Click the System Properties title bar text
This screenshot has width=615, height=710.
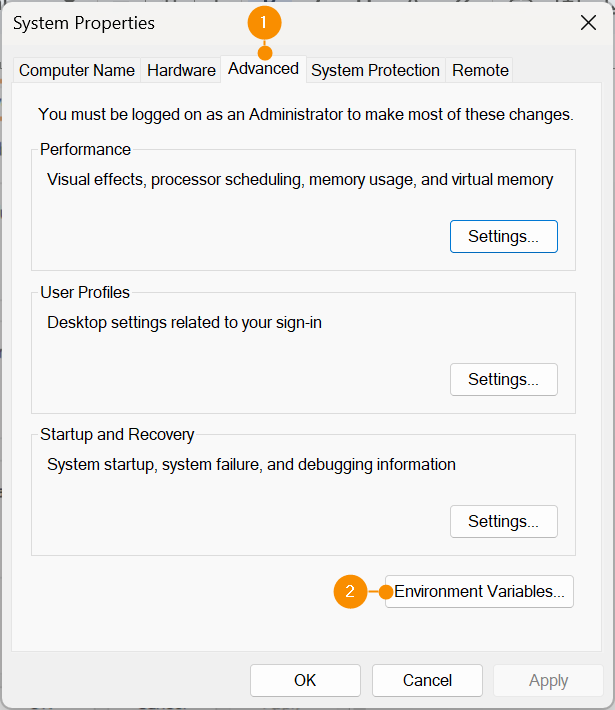point(84,22)
